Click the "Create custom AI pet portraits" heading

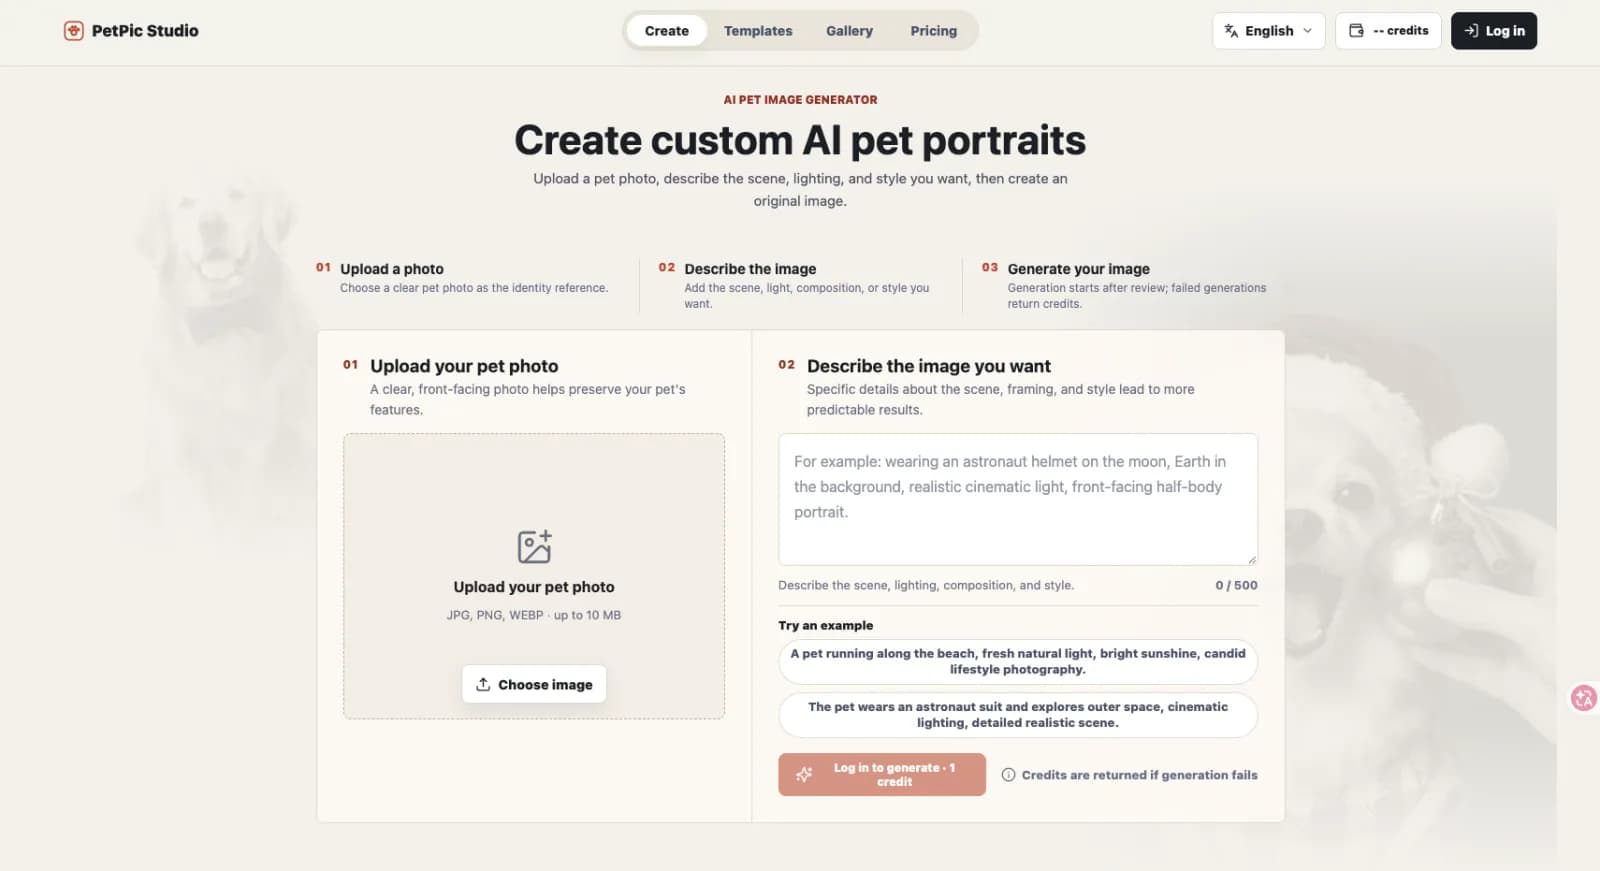800,140
